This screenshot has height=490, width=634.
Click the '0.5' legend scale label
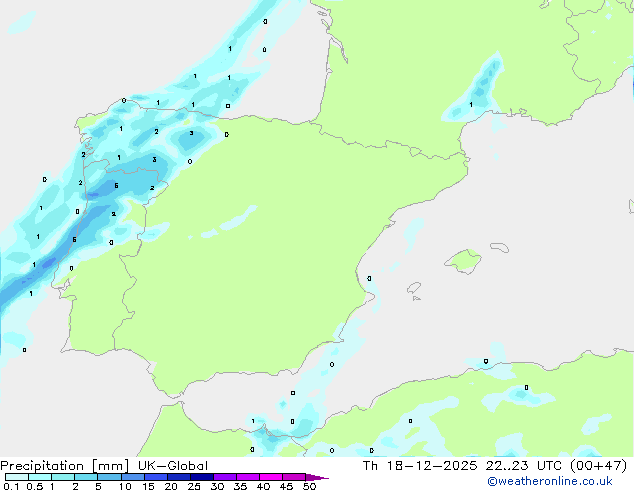[35, 486]
